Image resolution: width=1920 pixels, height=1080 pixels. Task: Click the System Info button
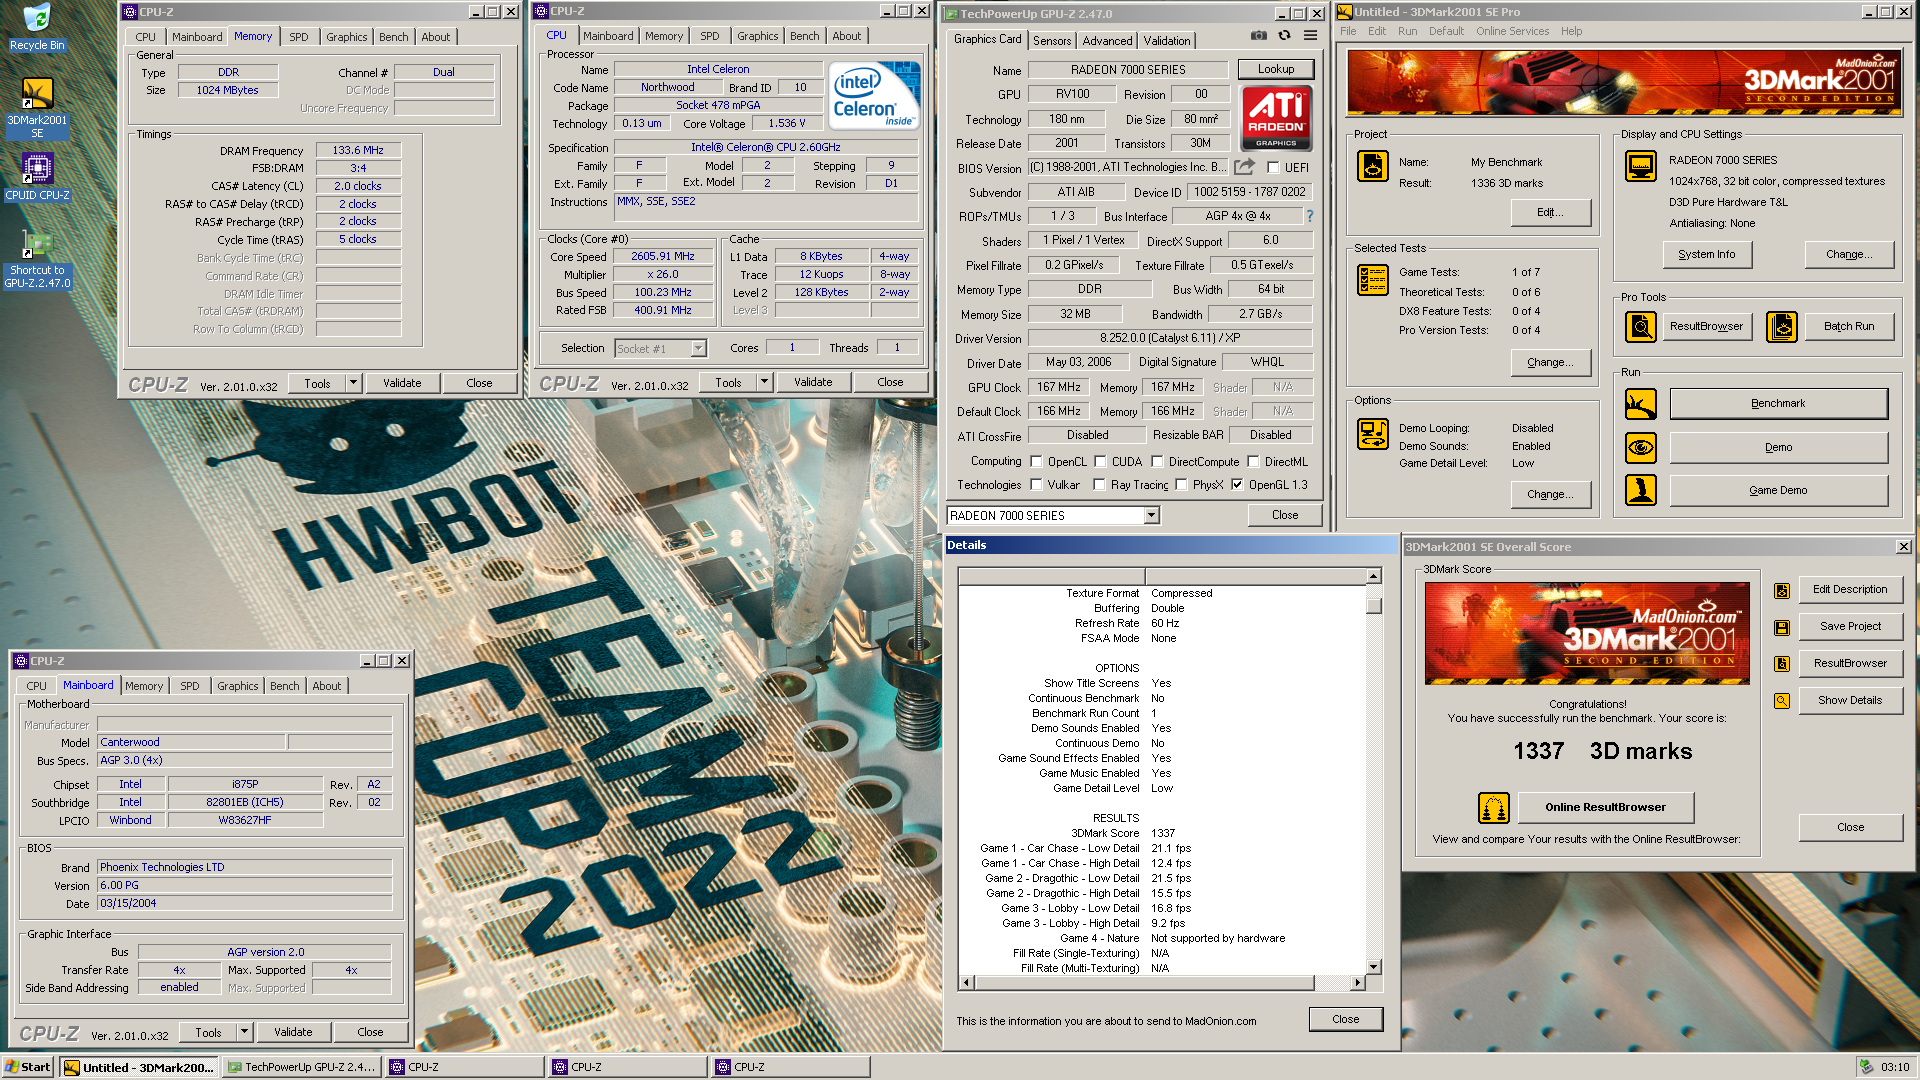[x=1706, y=254]
